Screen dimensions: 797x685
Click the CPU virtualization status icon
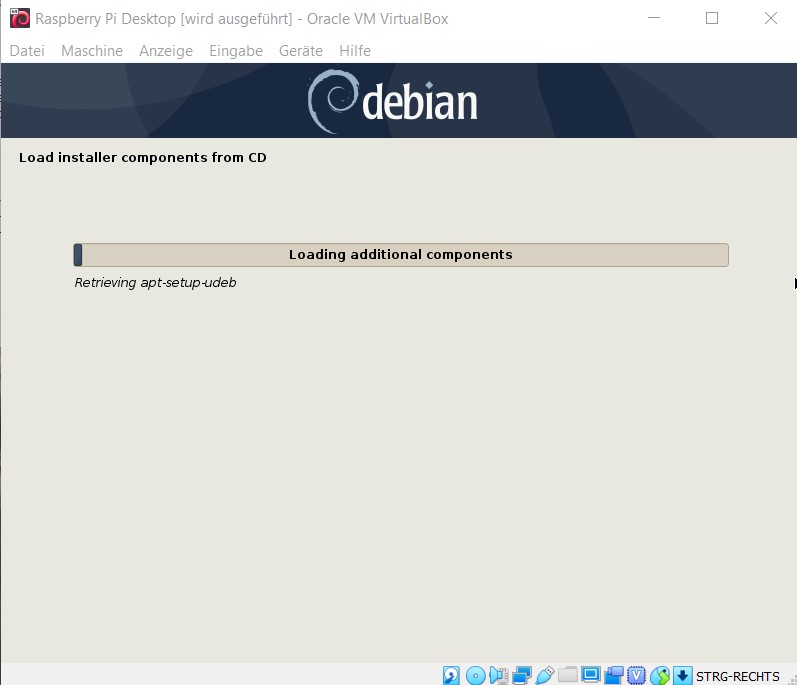click(x=636, y=675)
